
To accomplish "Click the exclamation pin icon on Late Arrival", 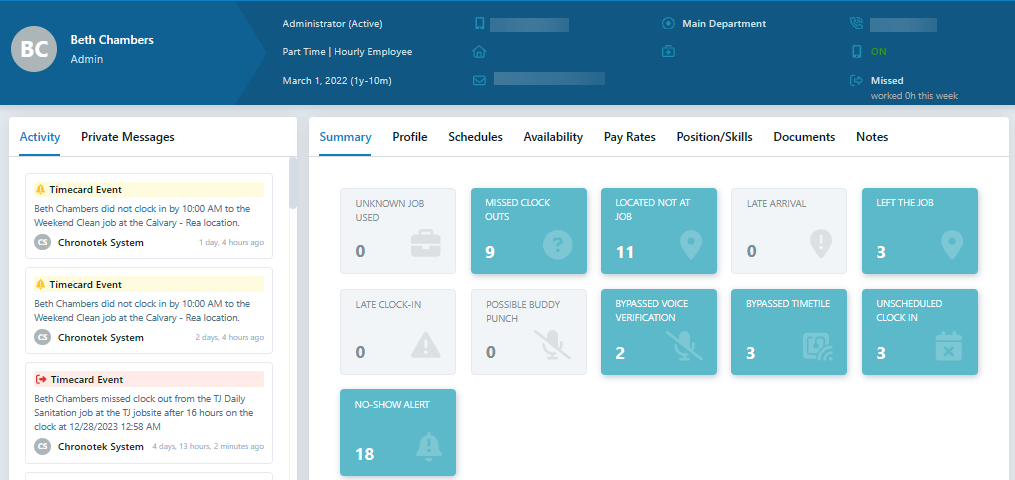I will pyautogui.click(x=821, y=245).
